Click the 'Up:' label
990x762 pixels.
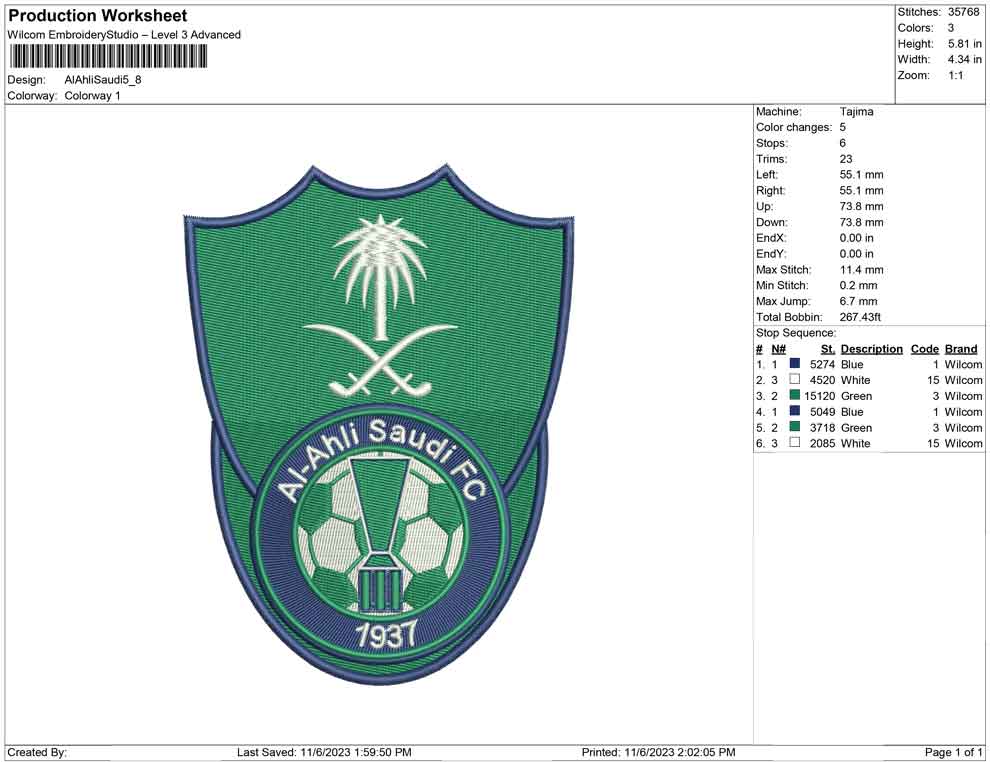pyautogui.click(x=764, y=206)
